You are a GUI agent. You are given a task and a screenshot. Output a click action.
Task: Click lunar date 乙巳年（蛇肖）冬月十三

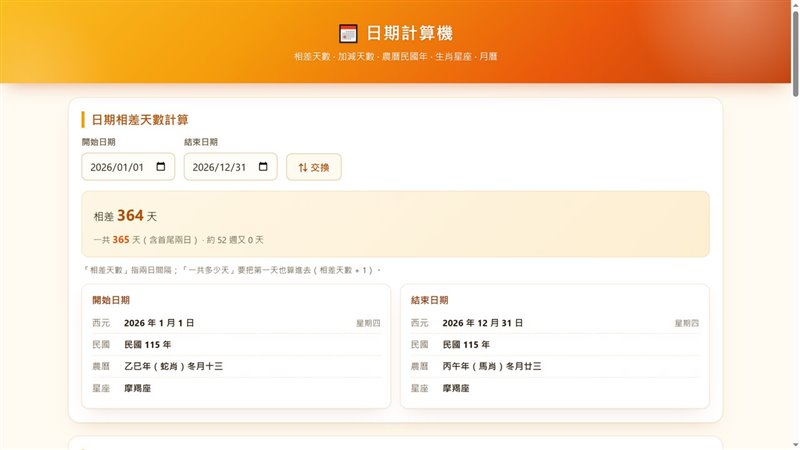(173, 366)
